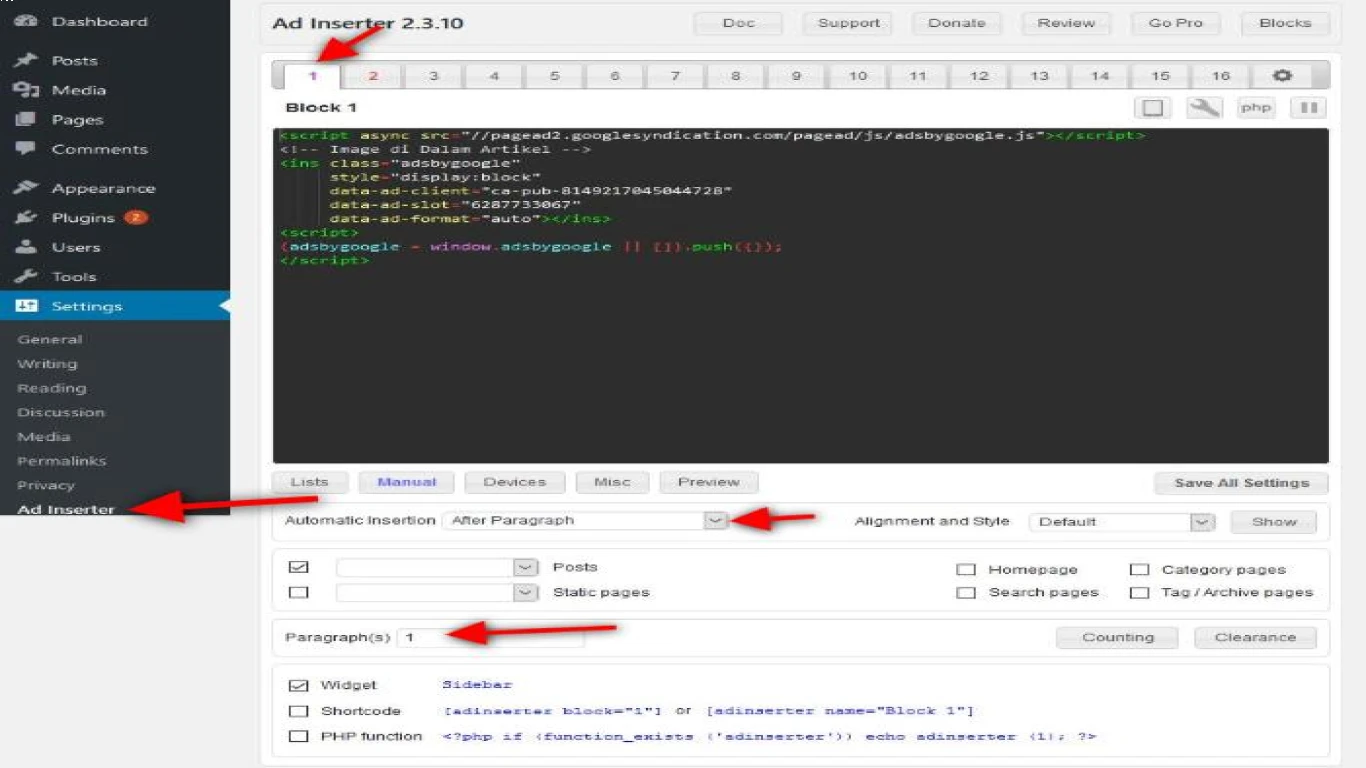Click the Donate button

pos(956,23)
